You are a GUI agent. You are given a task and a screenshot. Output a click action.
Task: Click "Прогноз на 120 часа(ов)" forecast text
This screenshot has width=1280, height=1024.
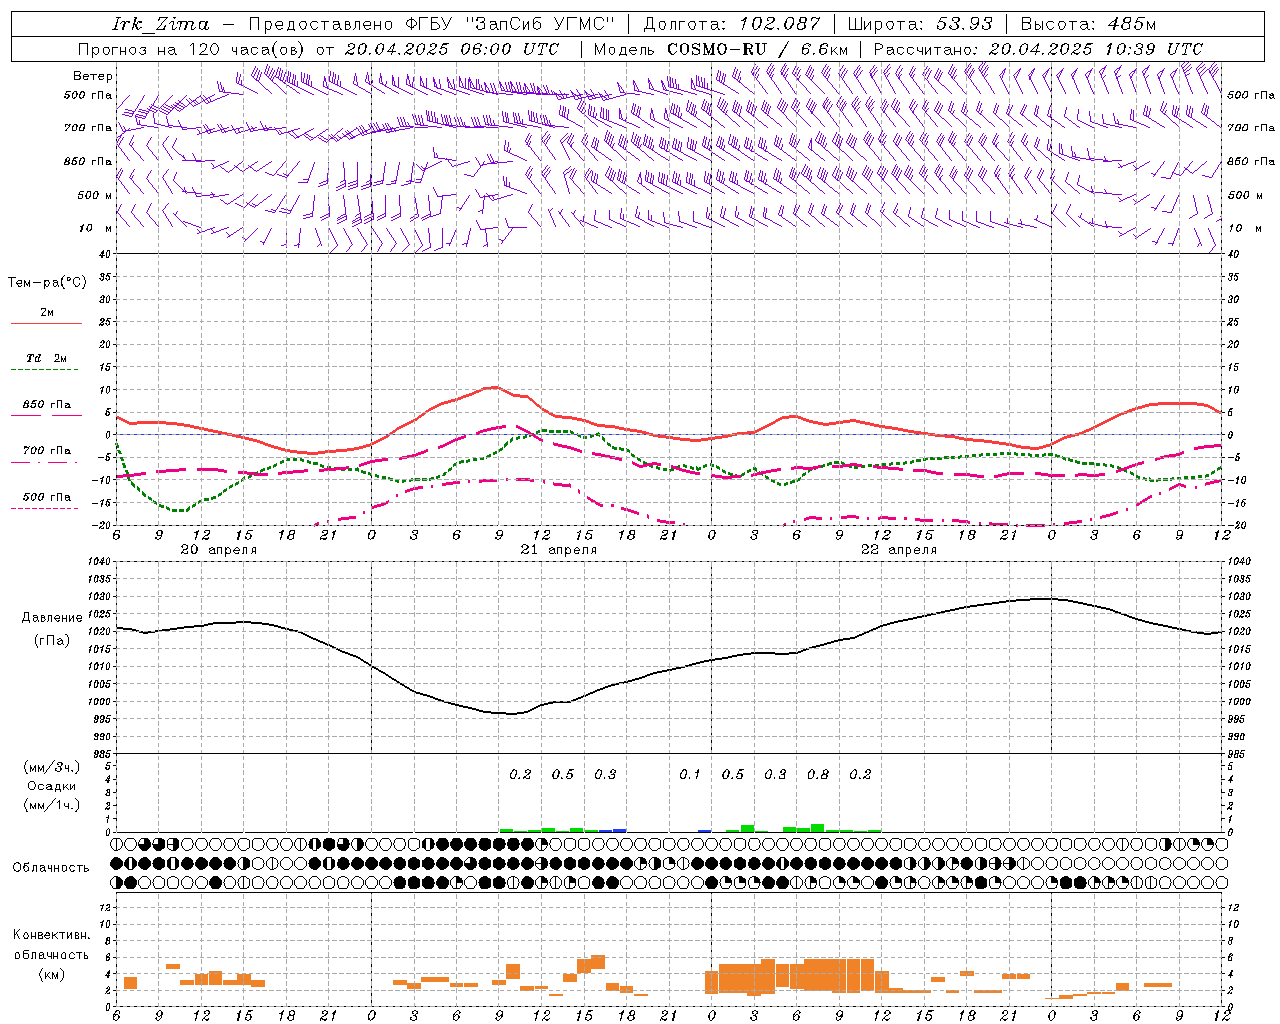[192, 49]
